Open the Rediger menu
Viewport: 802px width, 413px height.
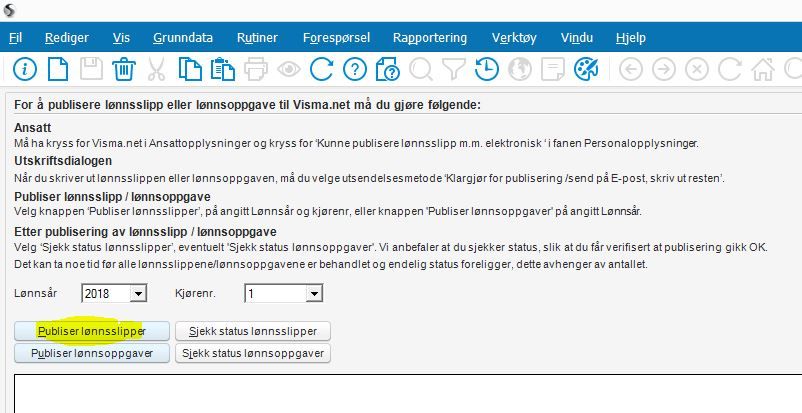click(66, 38)
